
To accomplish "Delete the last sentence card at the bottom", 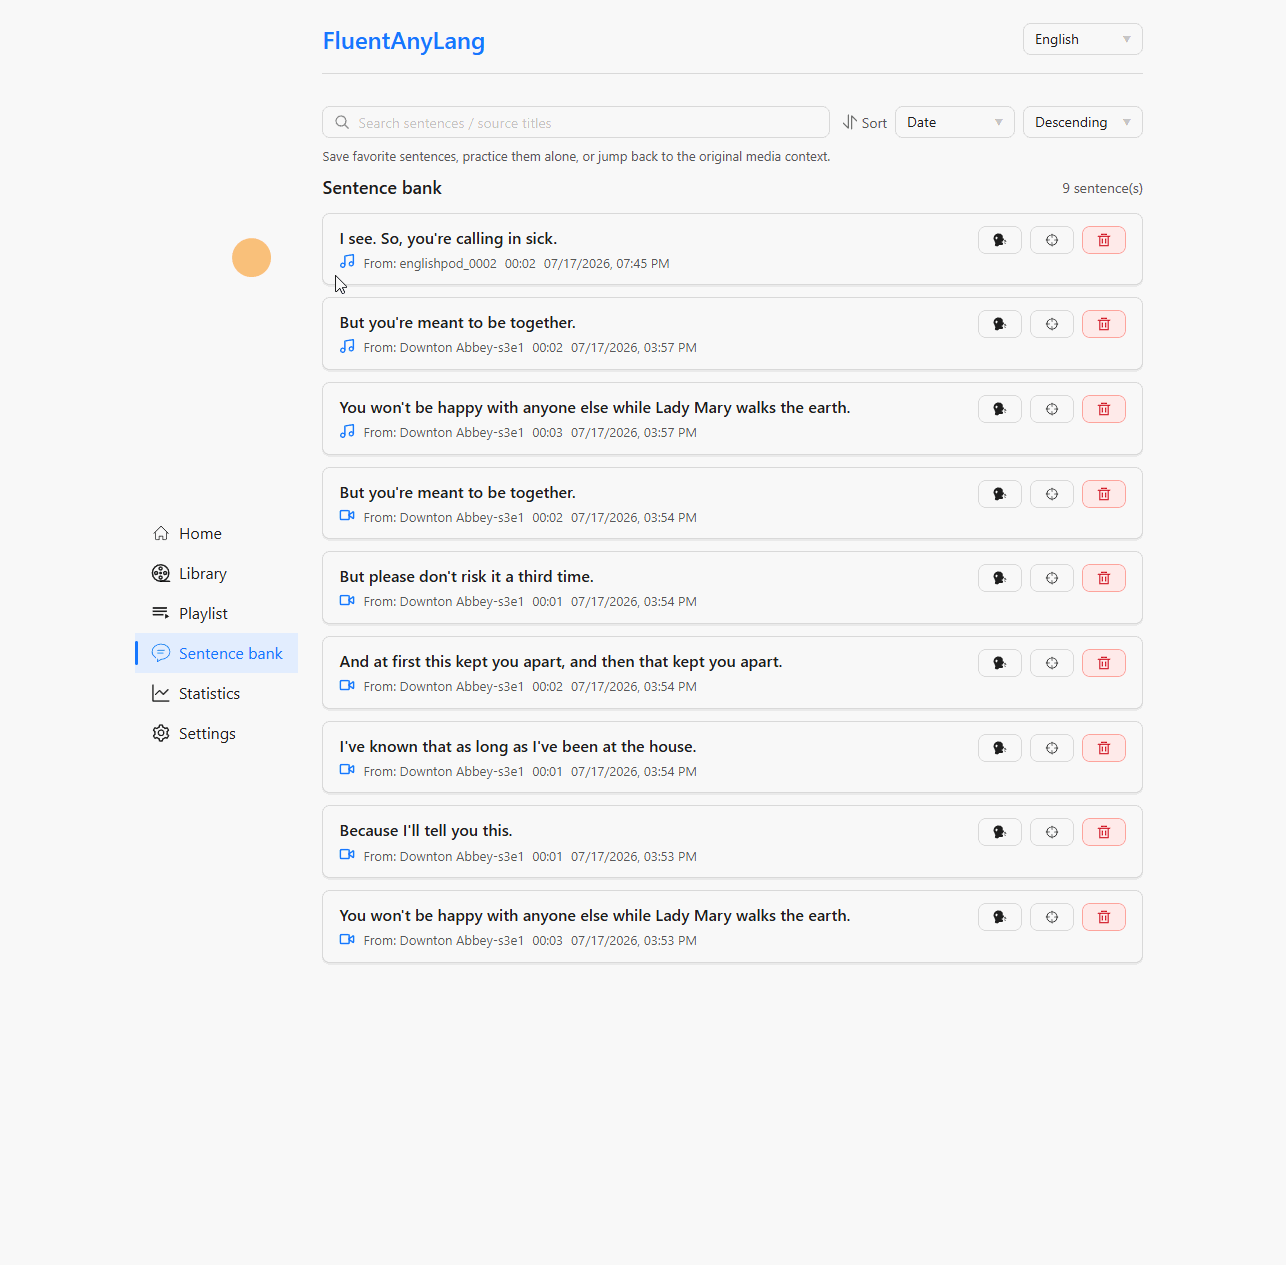I will [1104, 917].
